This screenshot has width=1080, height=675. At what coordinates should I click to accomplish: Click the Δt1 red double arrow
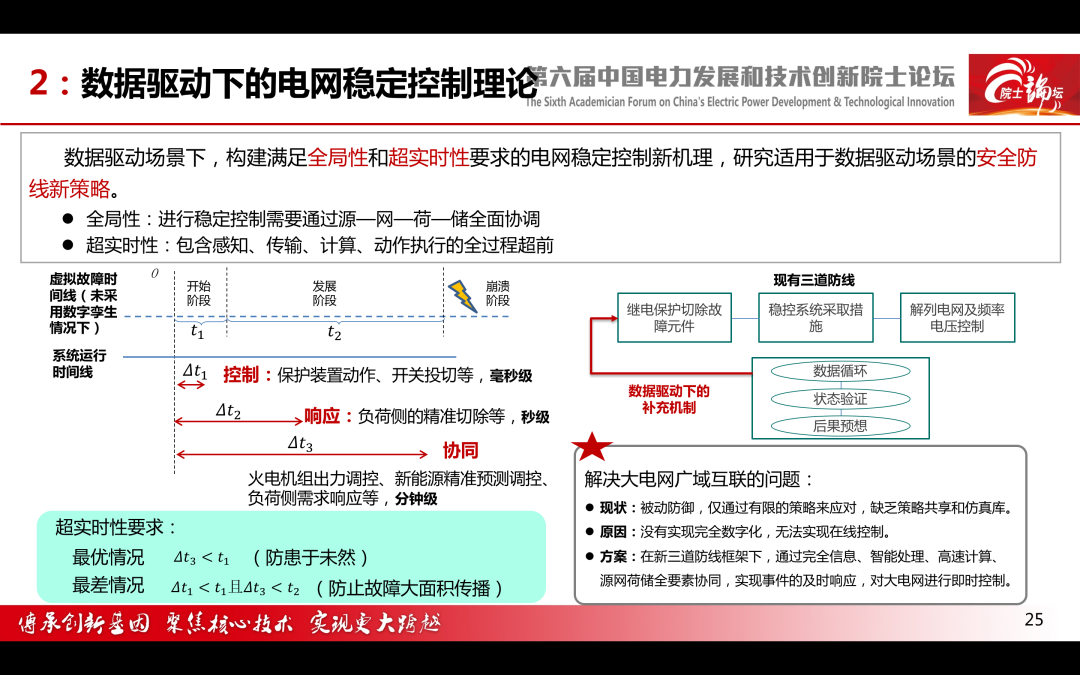pyautogui.click(x=191, y=384)
